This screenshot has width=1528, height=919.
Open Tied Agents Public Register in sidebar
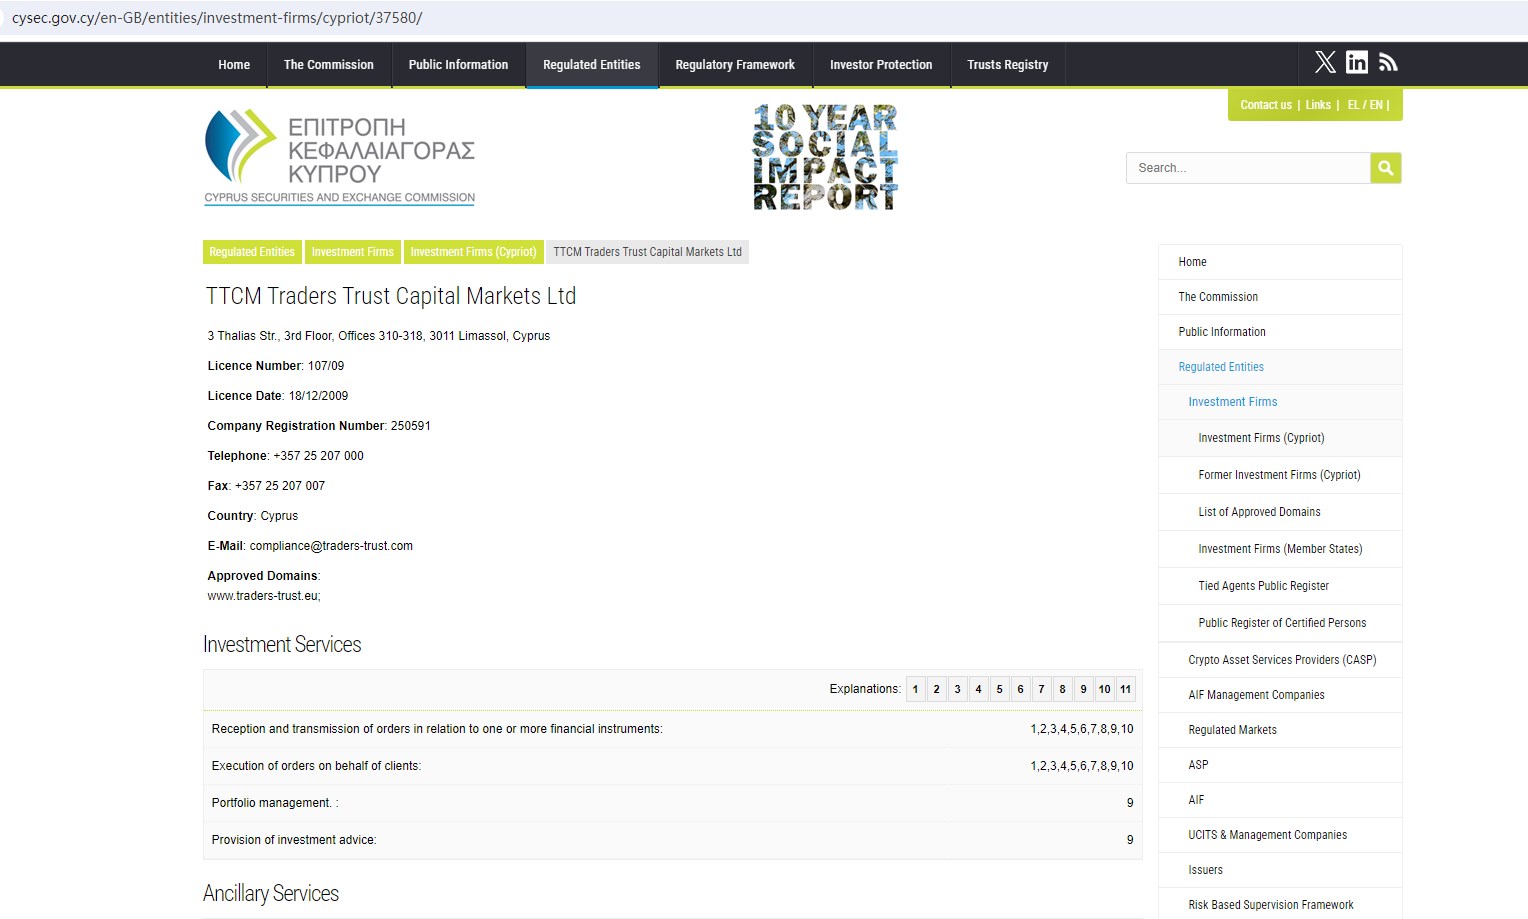point(1263,586)
